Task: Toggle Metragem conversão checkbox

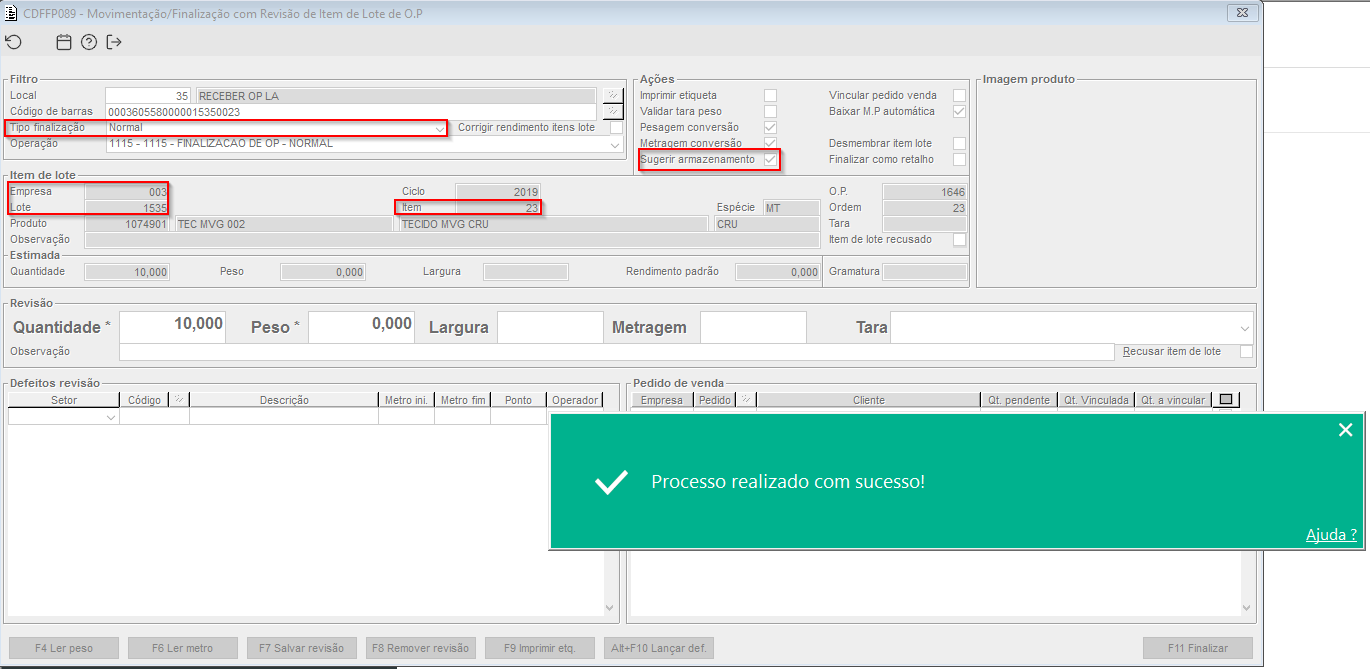Action: pyautogui.click(x=770, y=144)
